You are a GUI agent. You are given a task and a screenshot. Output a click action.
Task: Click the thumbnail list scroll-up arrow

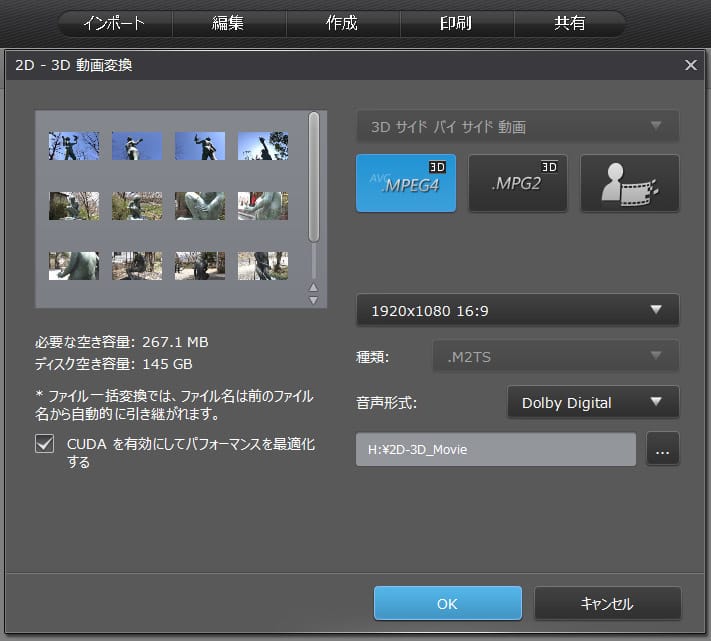click(313, 287)
